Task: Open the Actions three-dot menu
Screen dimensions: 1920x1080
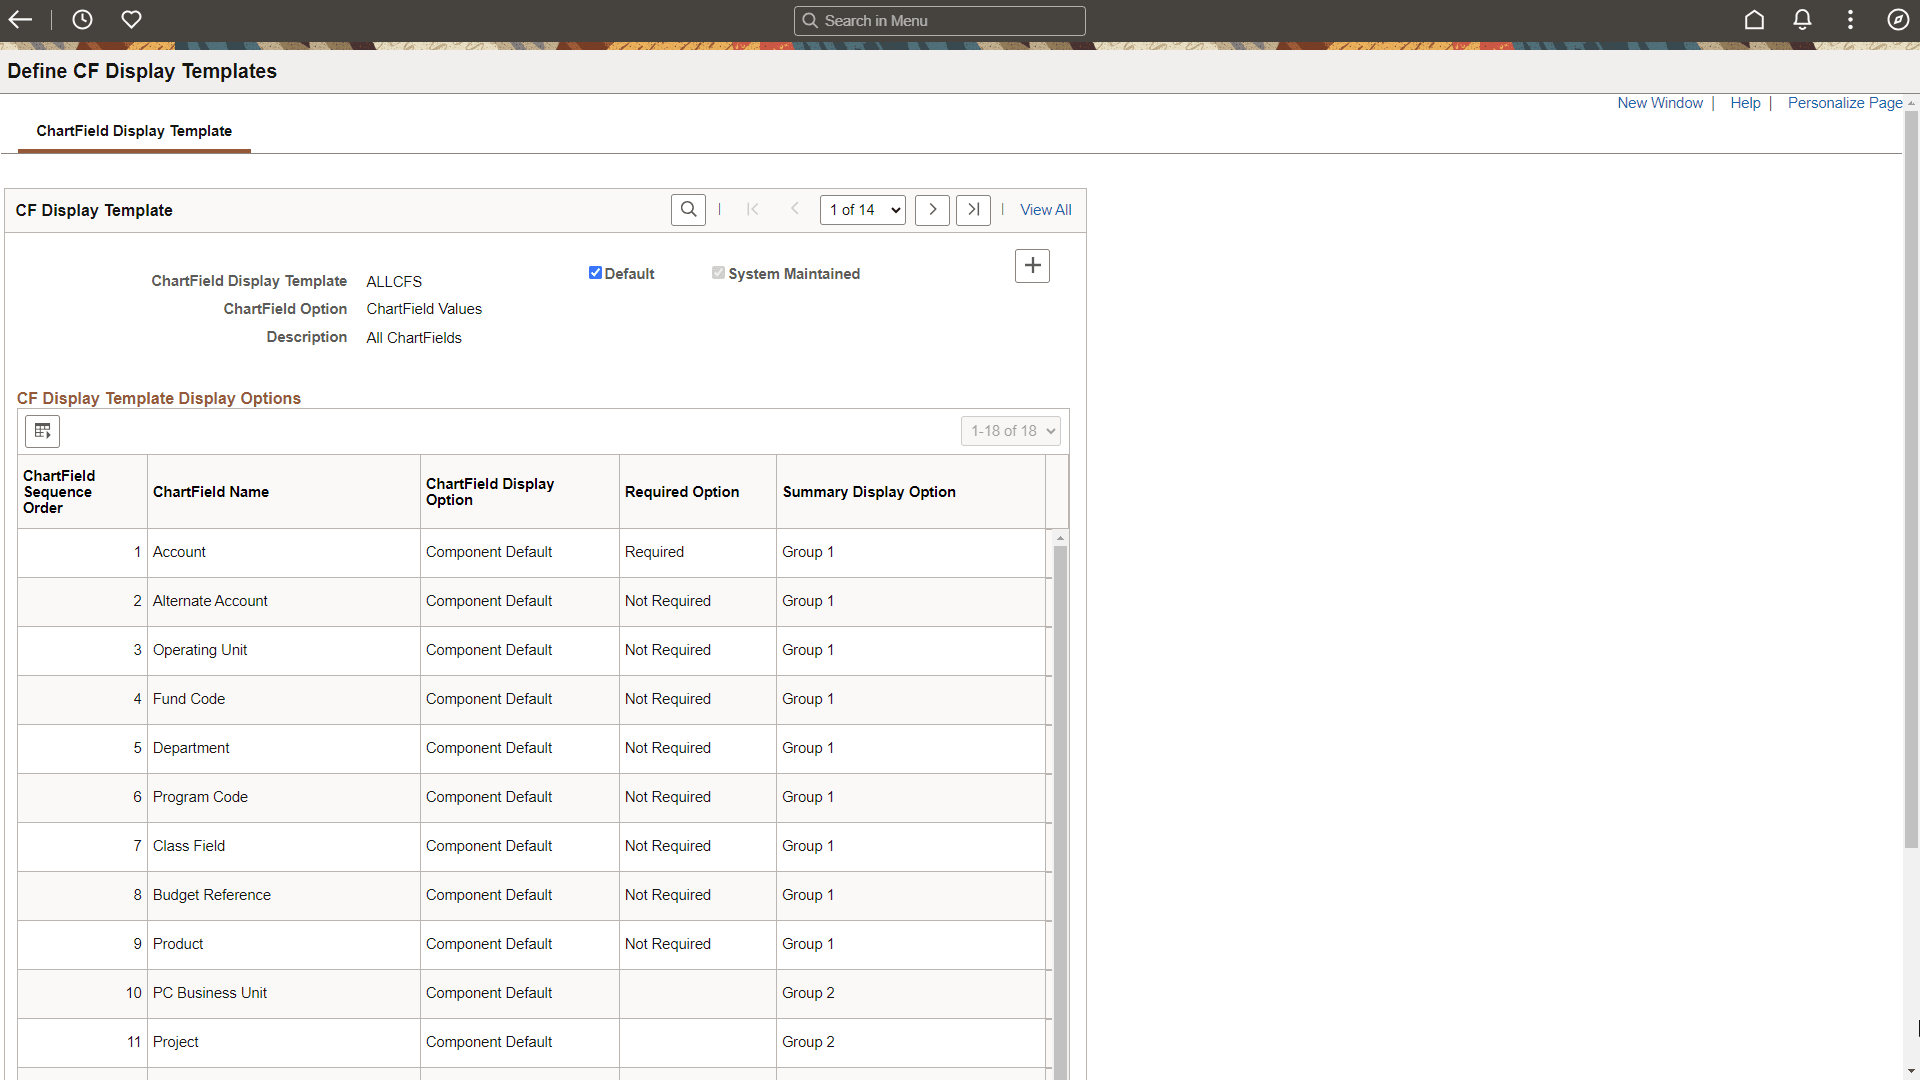Action: tap(1850, 20)
